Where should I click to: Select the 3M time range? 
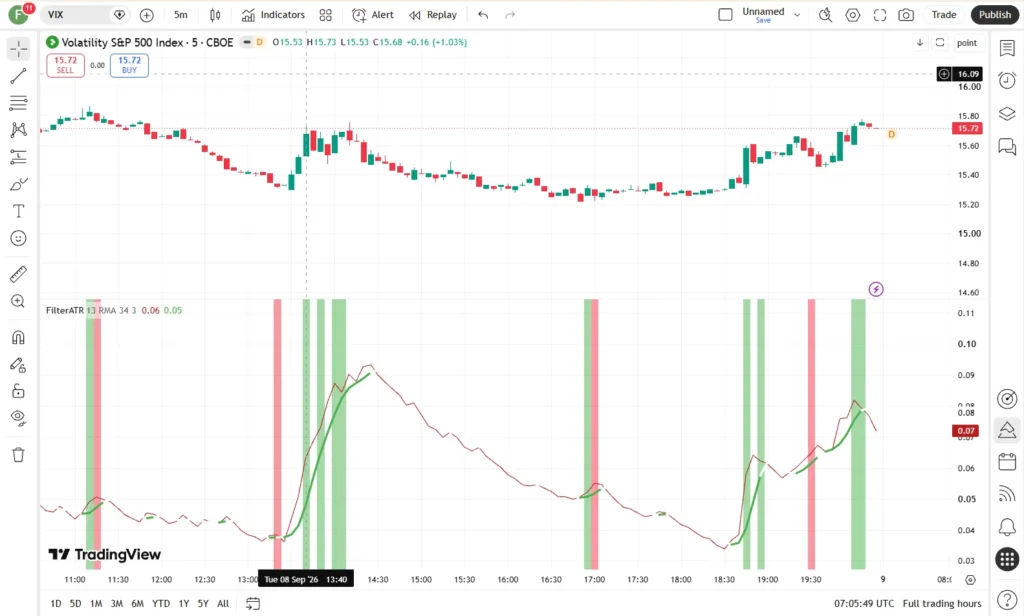click(x=116, y=604)
